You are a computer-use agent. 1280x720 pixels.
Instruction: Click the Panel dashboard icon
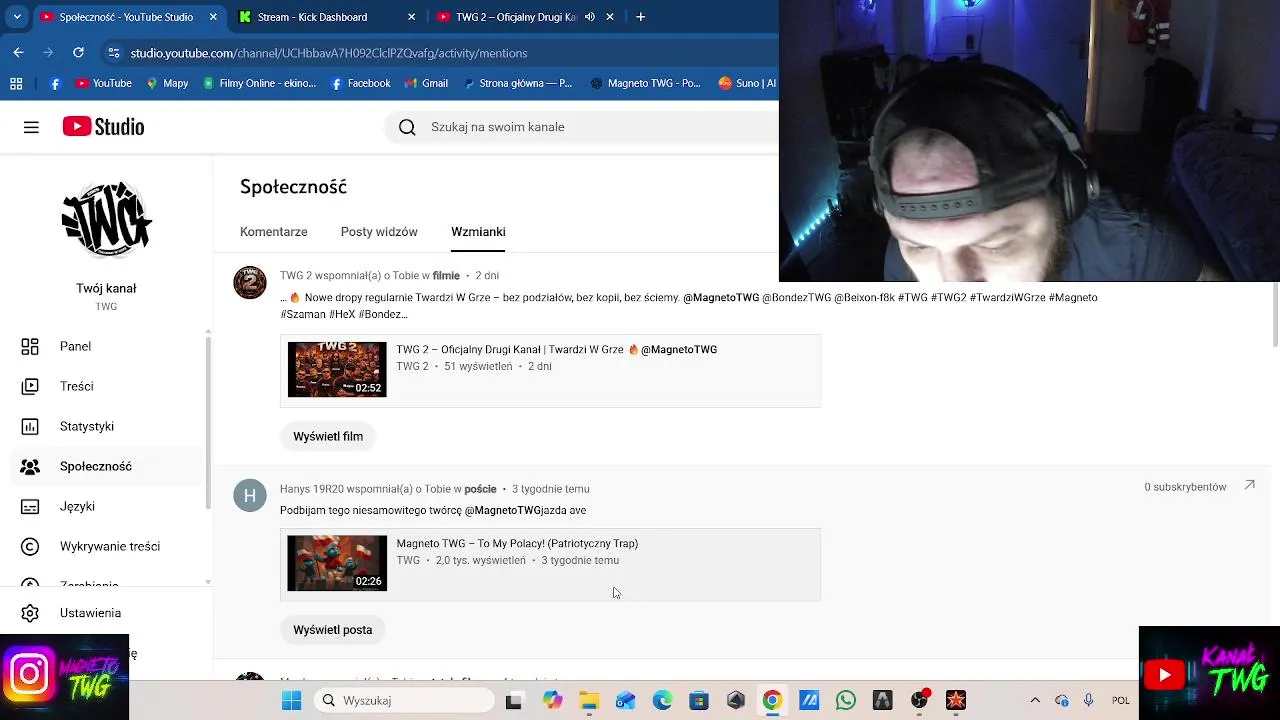[30, 346]
